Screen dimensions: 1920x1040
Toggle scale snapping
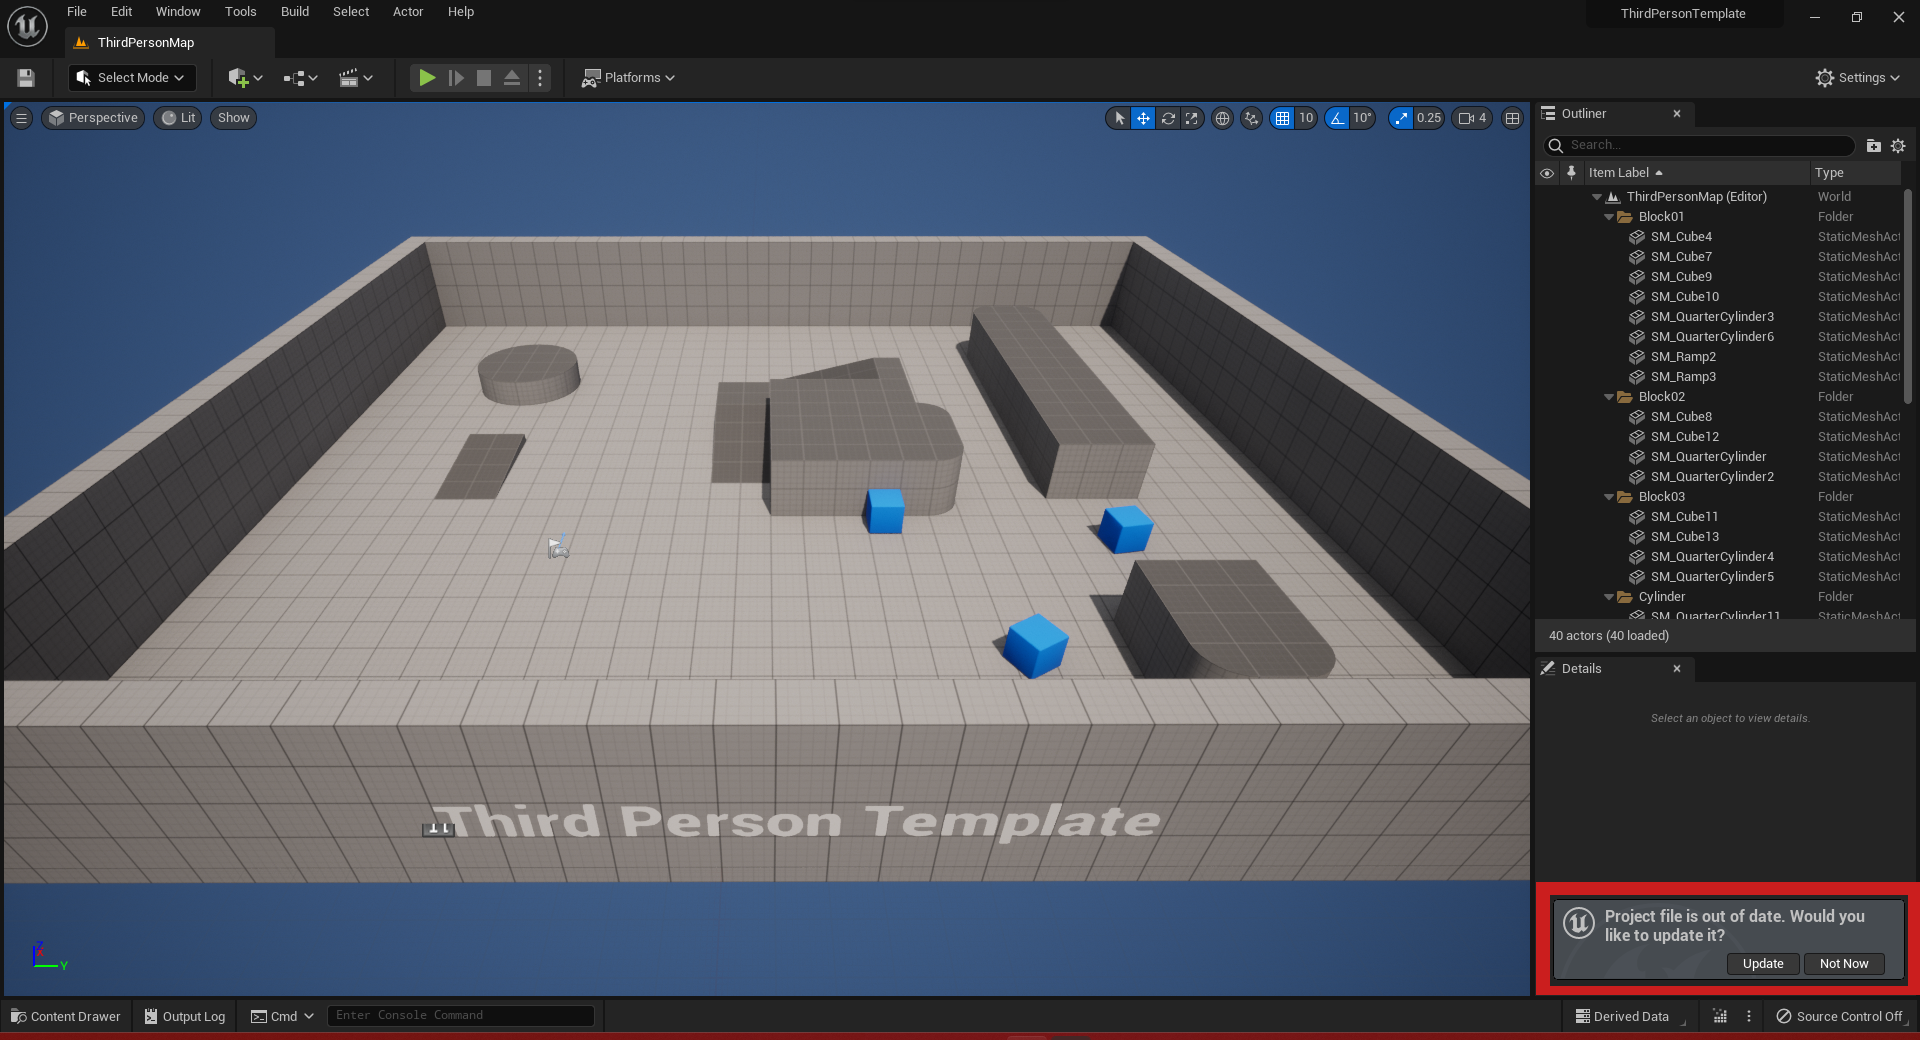coord(1401,118)
